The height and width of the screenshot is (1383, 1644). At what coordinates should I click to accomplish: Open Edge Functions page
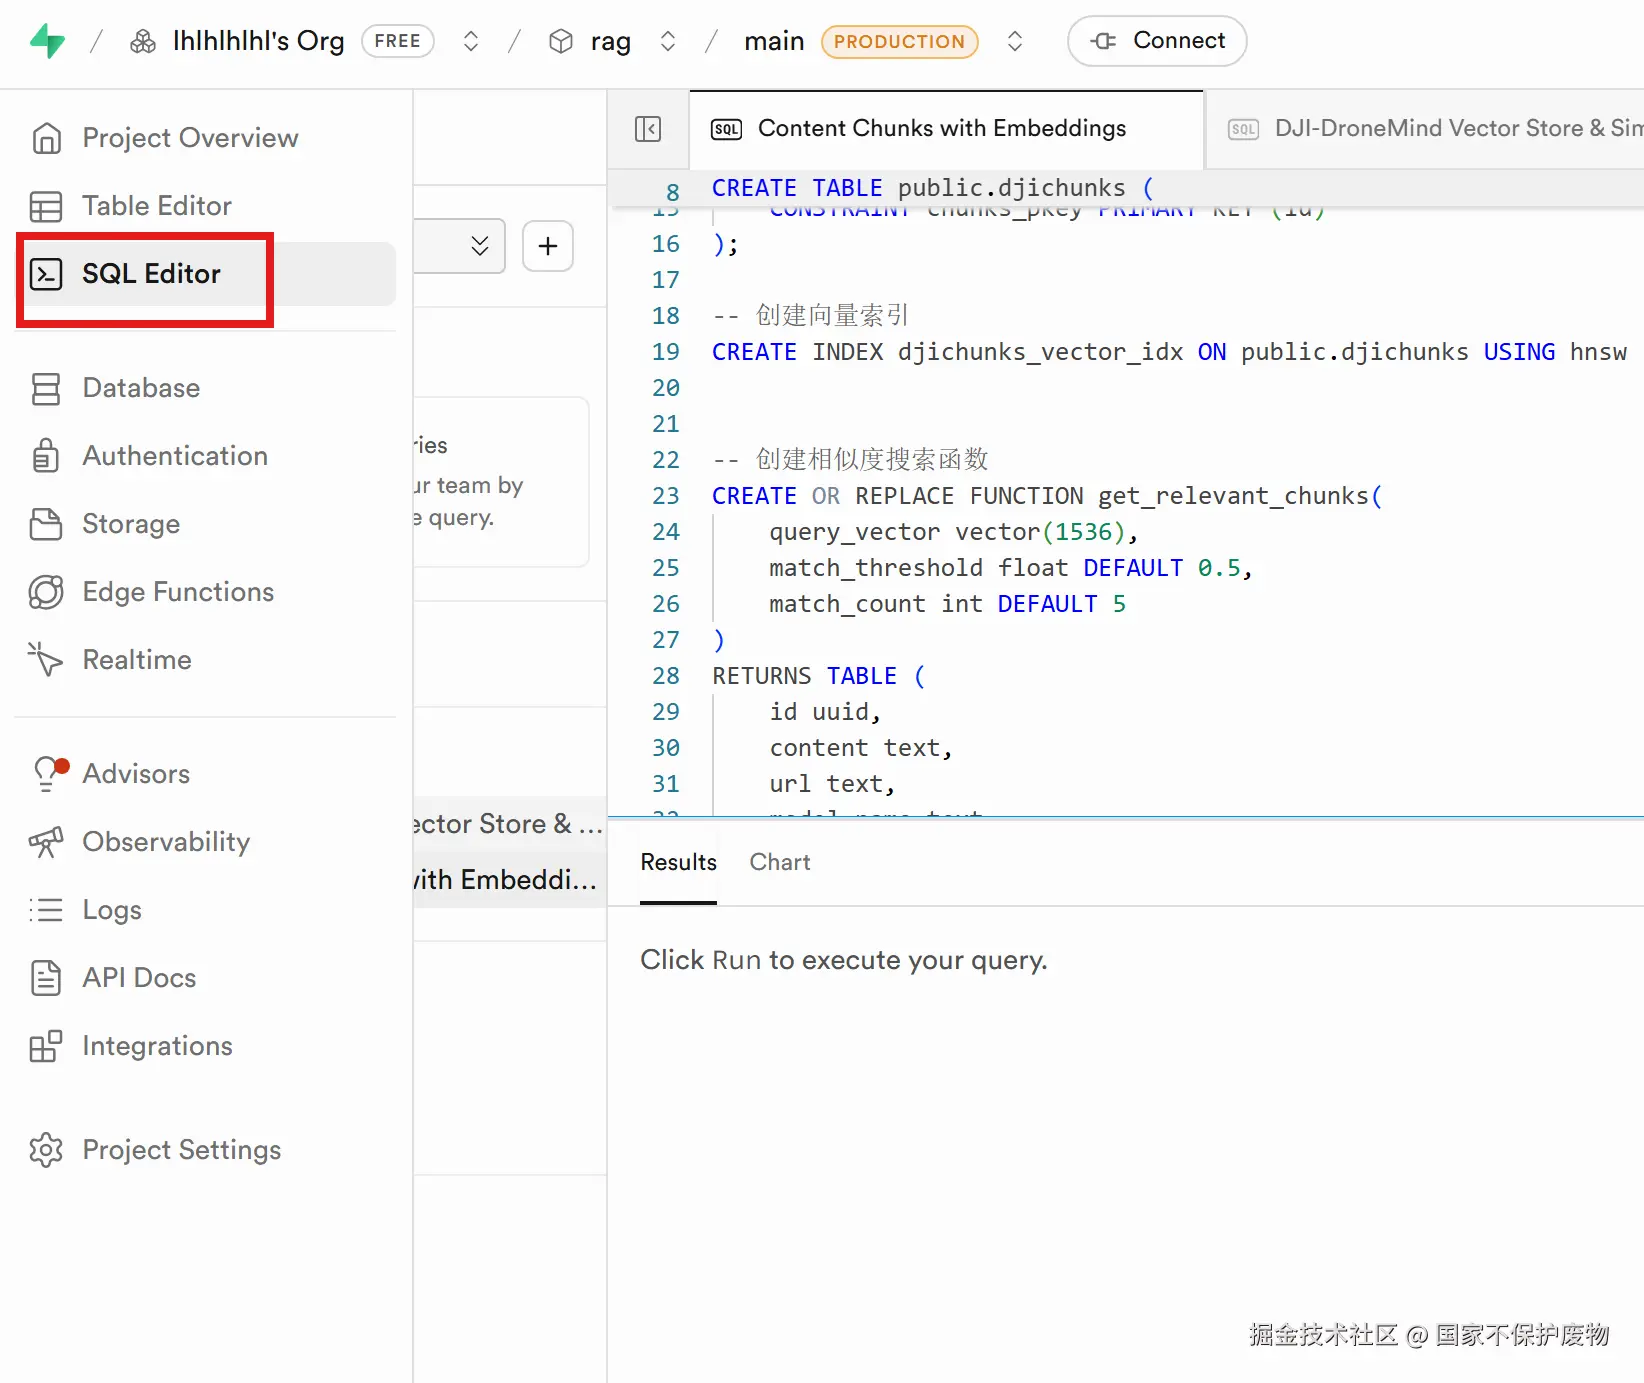(x=177, y=592)
